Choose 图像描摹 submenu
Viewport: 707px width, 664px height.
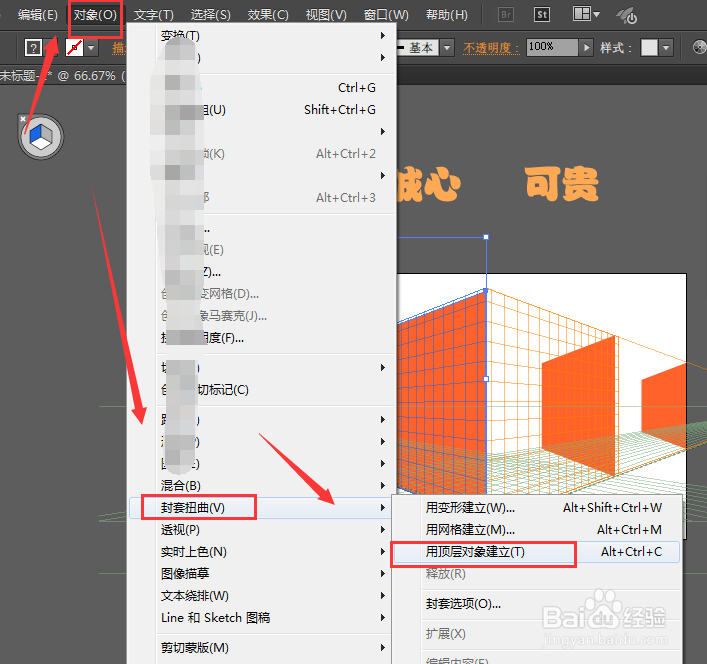click(x=262, y=573)
